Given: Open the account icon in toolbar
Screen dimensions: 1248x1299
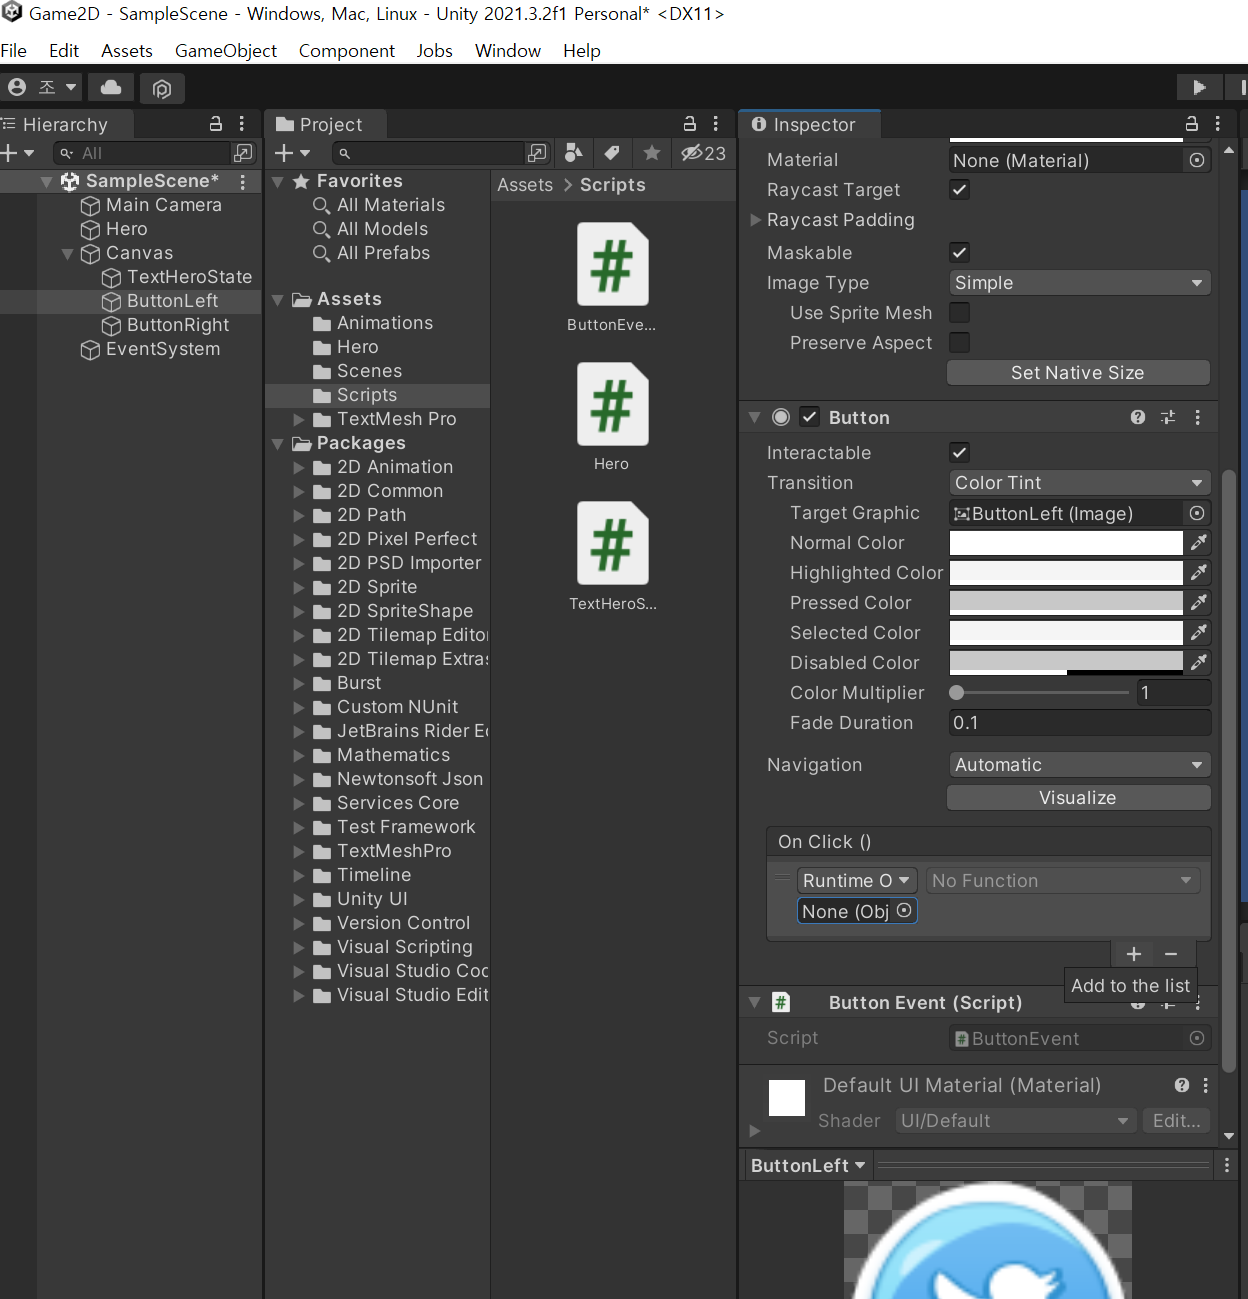Looking at the screenshot, I should [17, 88].
